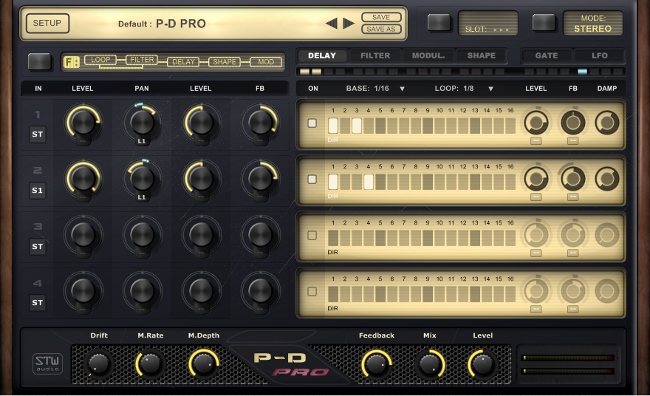Select LOOP block in signal flow display
The width and height of the screenshot is (650, 396).
100,60
